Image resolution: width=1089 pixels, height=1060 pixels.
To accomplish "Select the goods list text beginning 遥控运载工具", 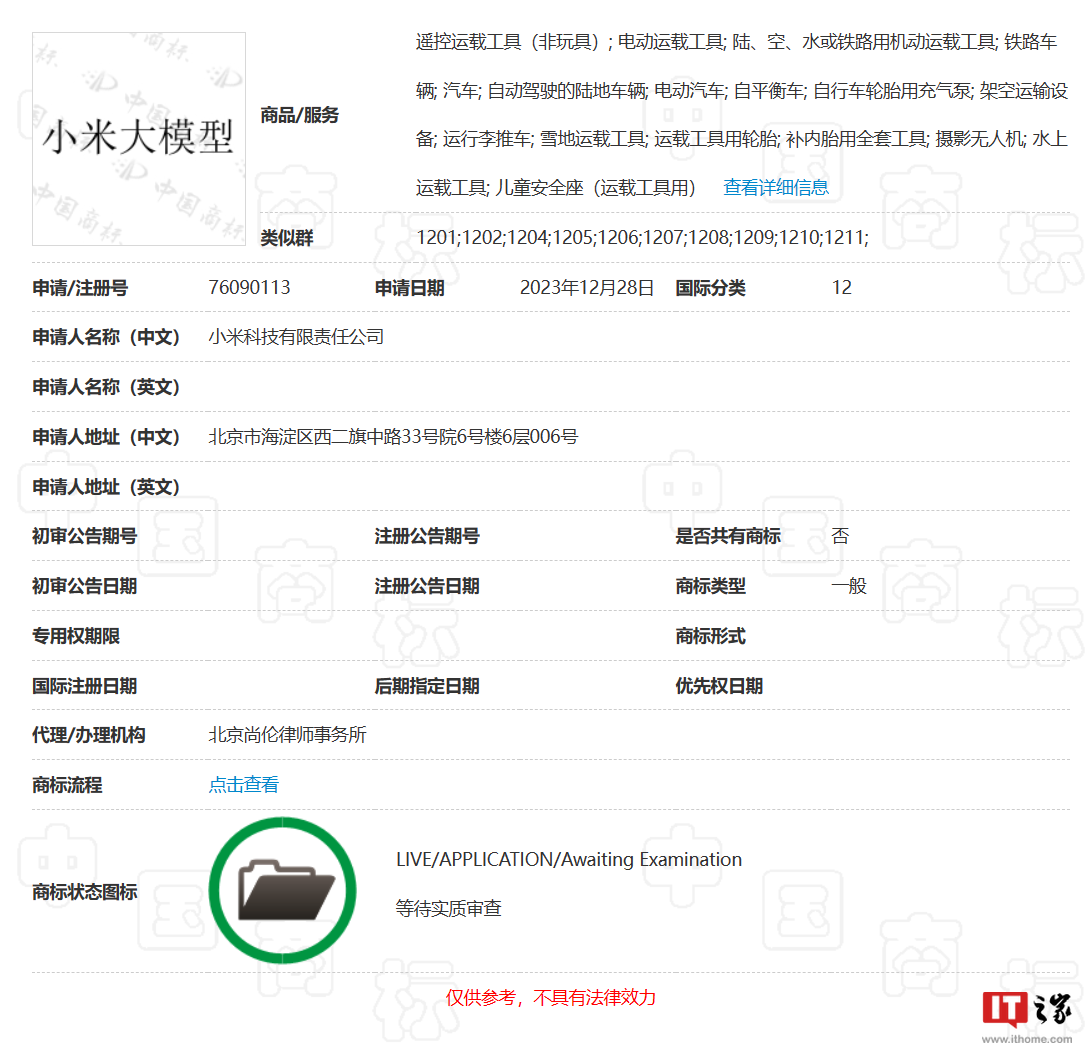I will pyautogui.click(x=742, y=115).
